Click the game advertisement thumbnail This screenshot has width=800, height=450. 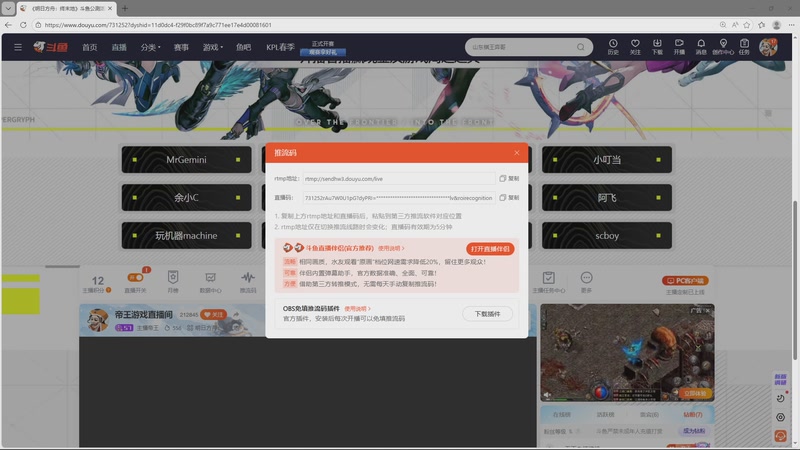(x=627, y=353)
